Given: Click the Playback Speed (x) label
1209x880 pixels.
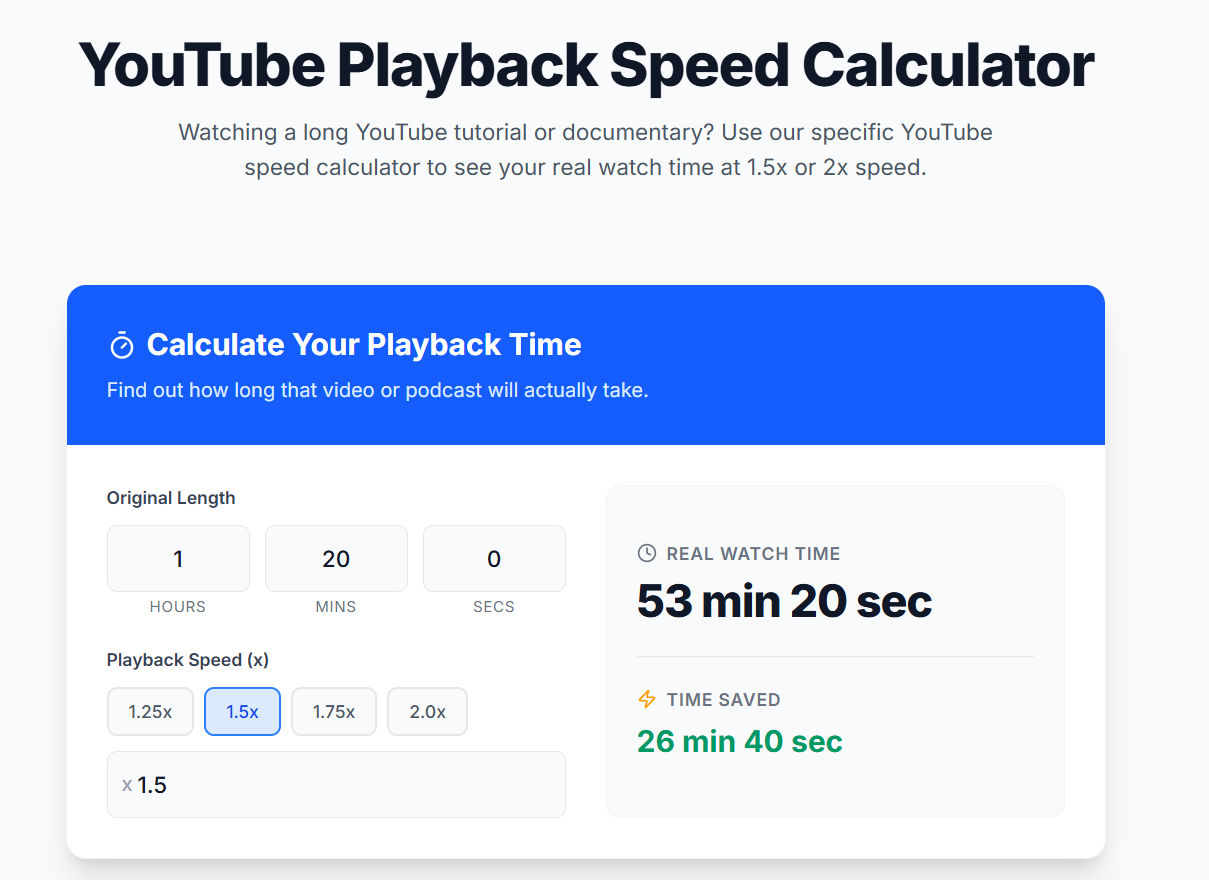Looking at the screenshot, I should [187, 660].
